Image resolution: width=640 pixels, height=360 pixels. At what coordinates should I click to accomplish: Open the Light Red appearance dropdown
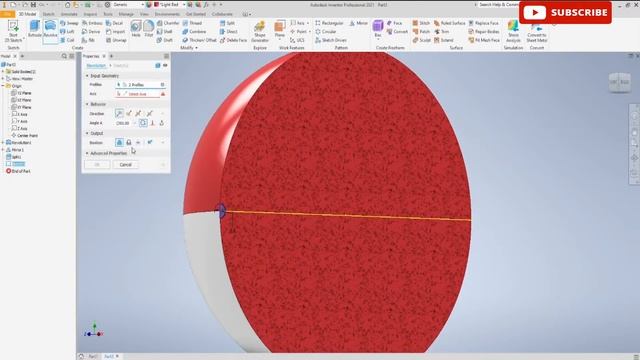tap(184, 4)
